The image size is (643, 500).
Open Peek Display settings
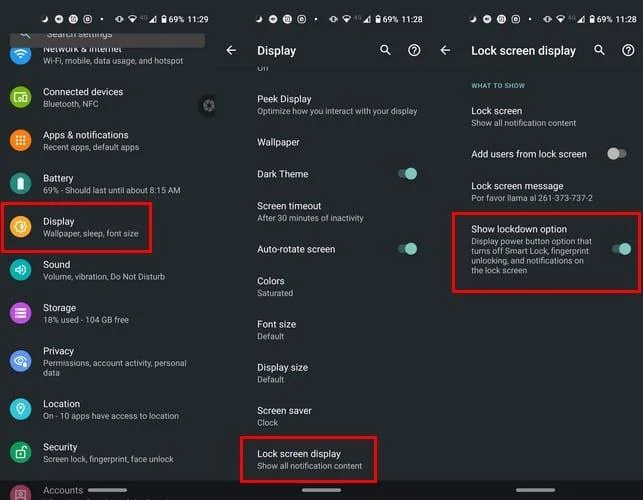(337, 105)
